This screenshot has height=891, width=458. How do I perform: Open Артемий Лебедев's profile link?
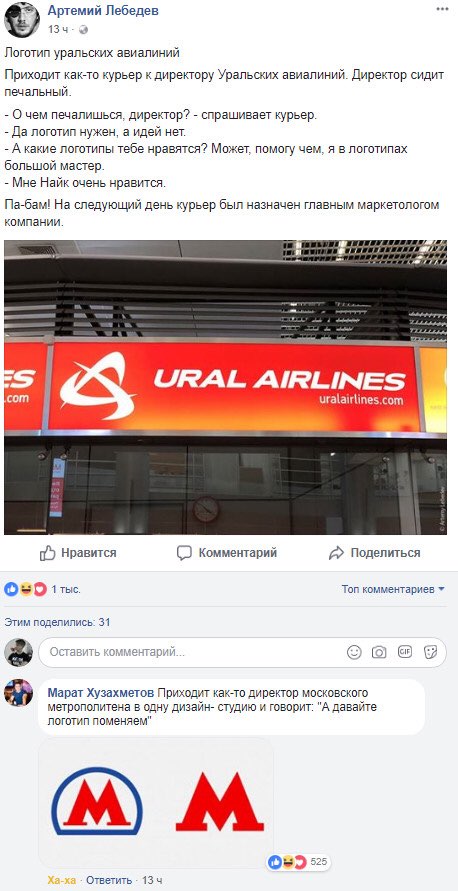tap(103, 11)
